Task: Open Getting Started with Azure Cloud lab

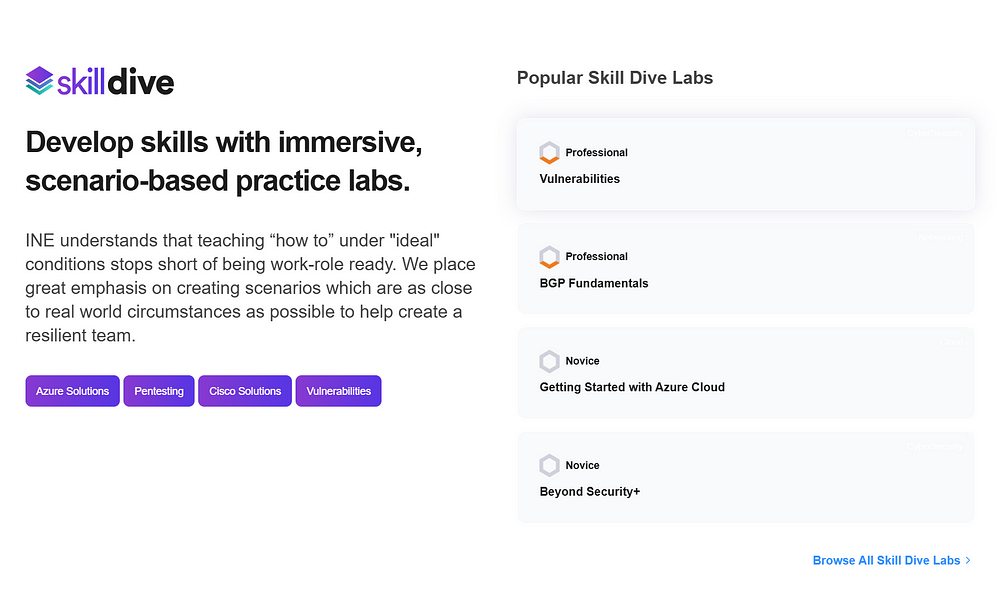Action: click(x=632, y=387)
